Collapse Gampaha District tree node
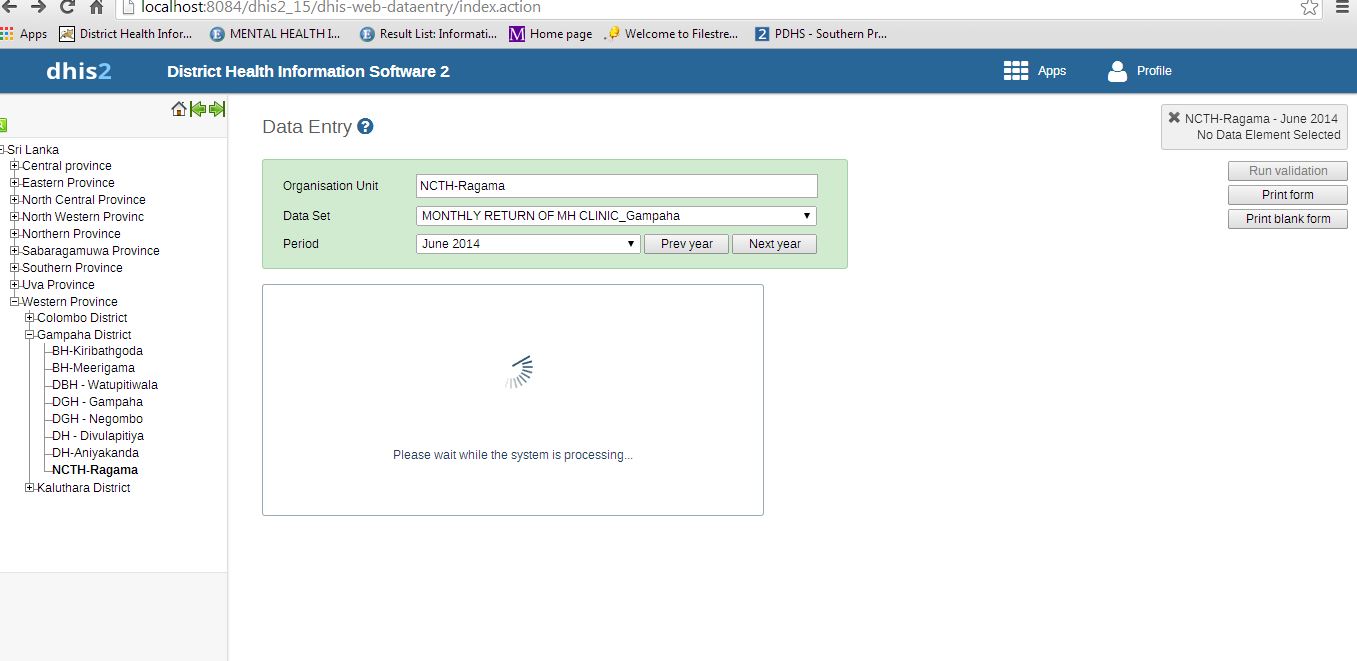Viewport: 1357px width, 661px height. coord(30,335)
